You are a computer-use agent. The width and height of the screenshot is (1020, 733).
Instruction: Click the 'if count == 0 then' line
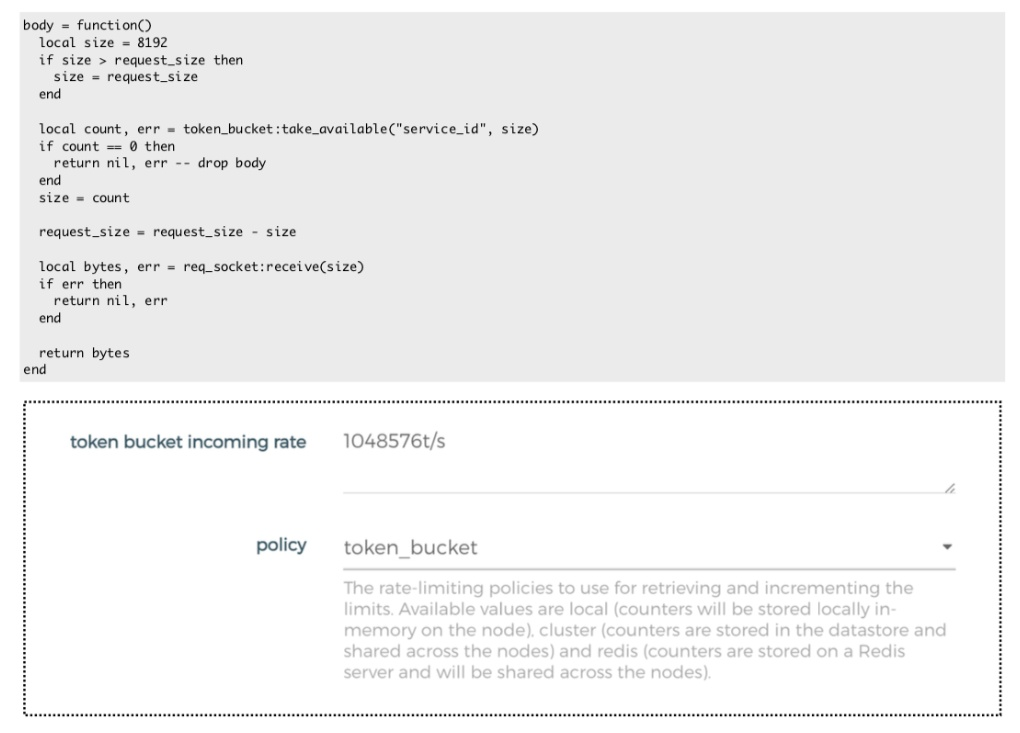click(x=106, y=146)
